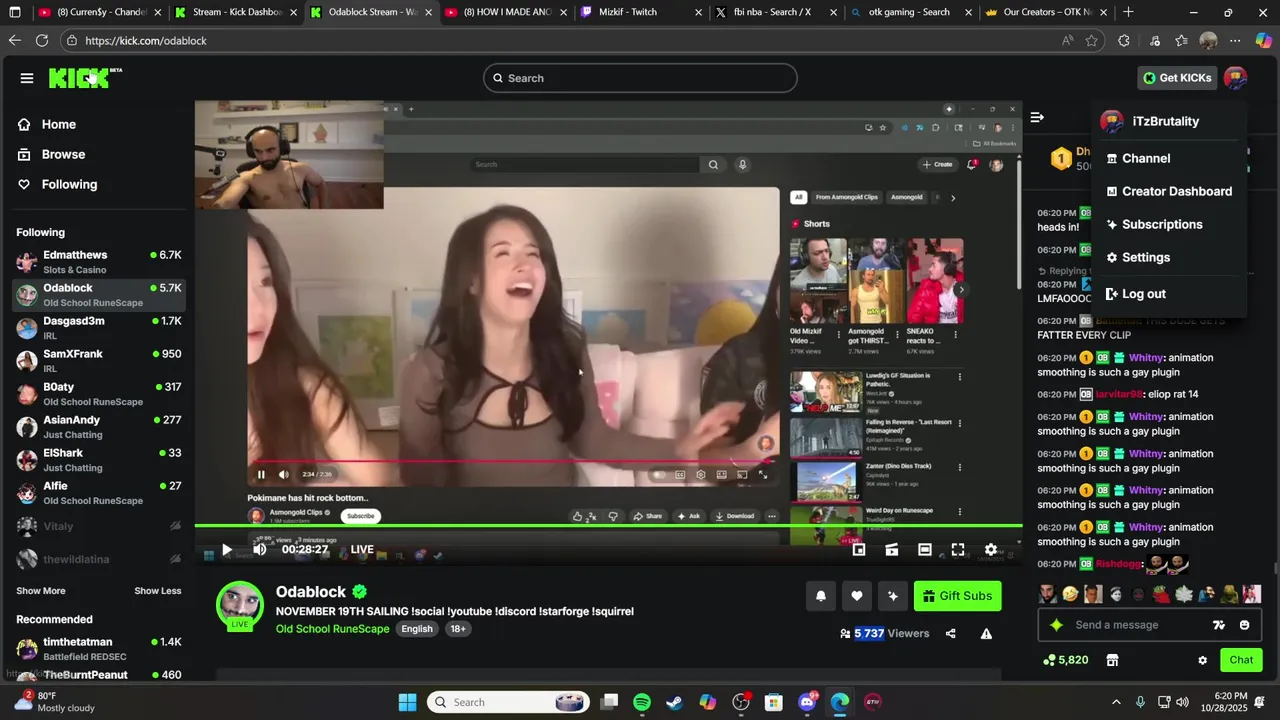
Task: Toggle the profile avatar menu
Action: click(1235, 78)
